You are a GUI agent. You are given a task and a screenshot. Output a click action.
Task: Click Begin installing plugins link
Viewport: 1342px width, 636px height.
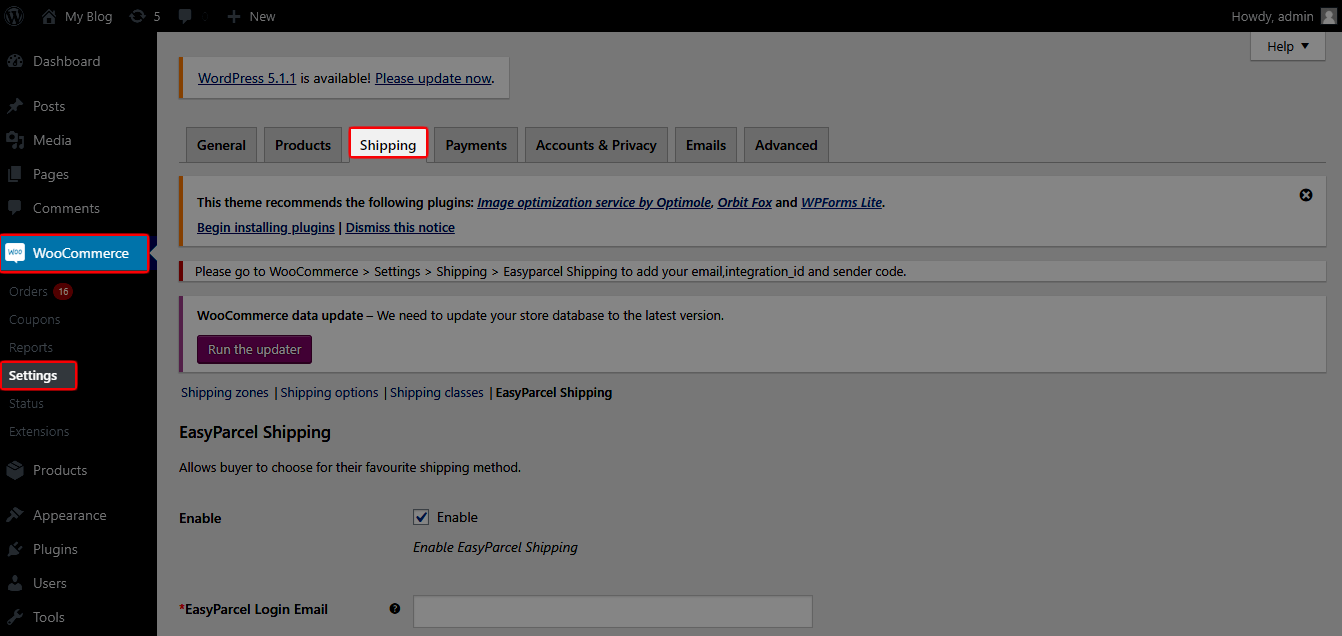266,228
